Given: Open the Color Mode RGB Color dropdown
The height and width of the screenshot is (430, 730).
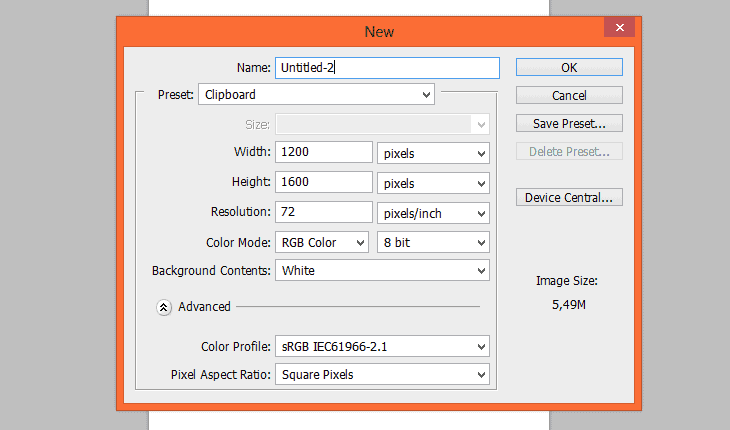Looking at the screenshot, I should coord(322,242).
